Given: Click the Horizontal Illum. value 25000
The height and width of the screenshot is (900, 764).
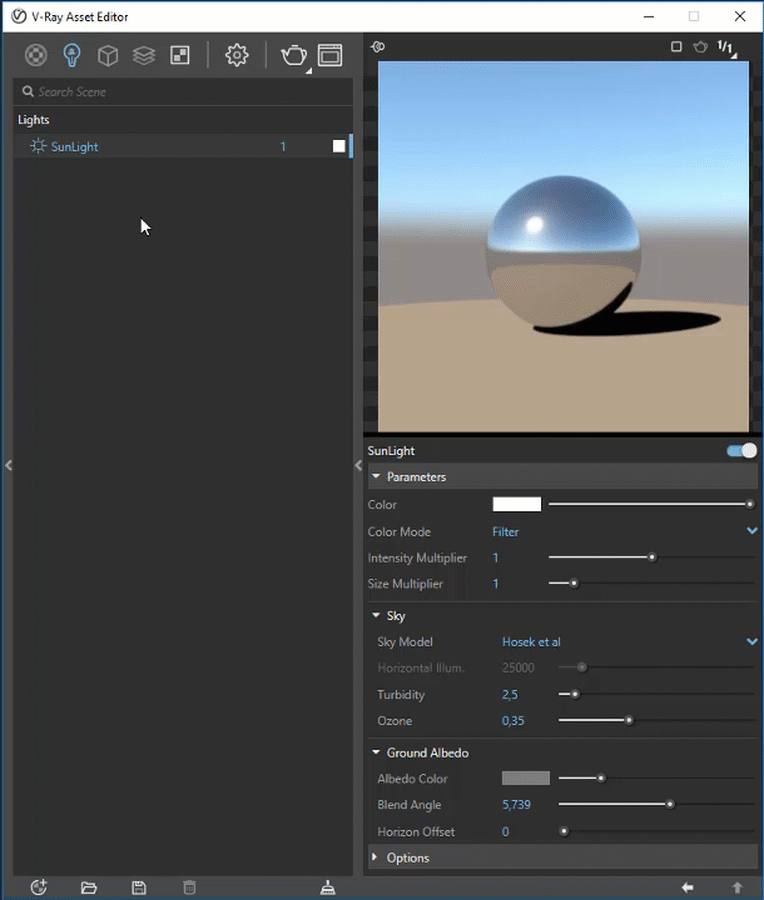Looking at the screenshot, I should [x=518, y=668].
